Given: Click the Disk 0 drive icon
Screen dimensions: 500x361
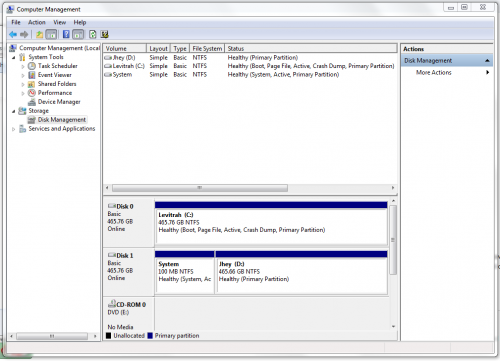Looking at the screenshot, I should (112, 206).
